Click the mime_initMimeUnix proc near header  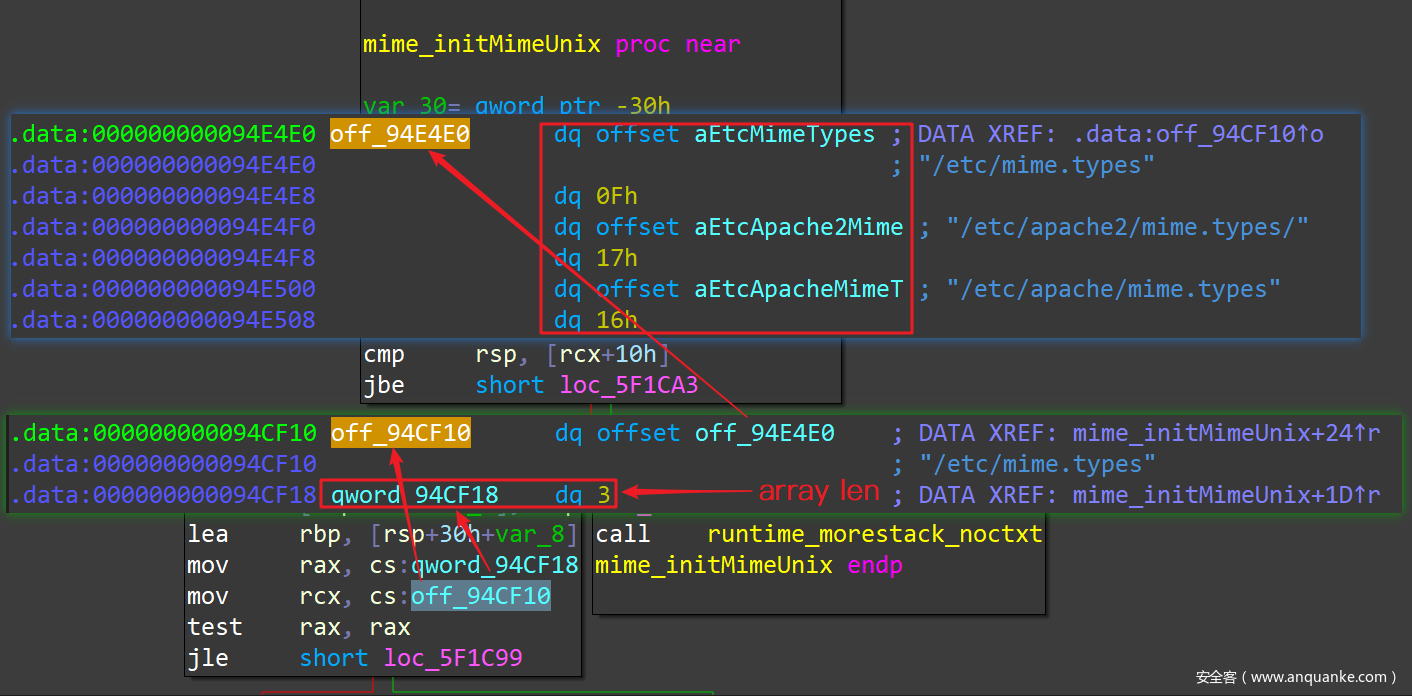click(x=551, y=45)
